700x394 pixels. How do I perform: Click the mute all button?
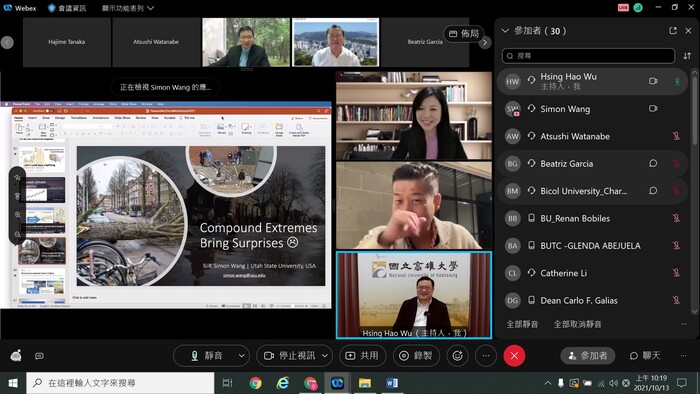point(522,324)
